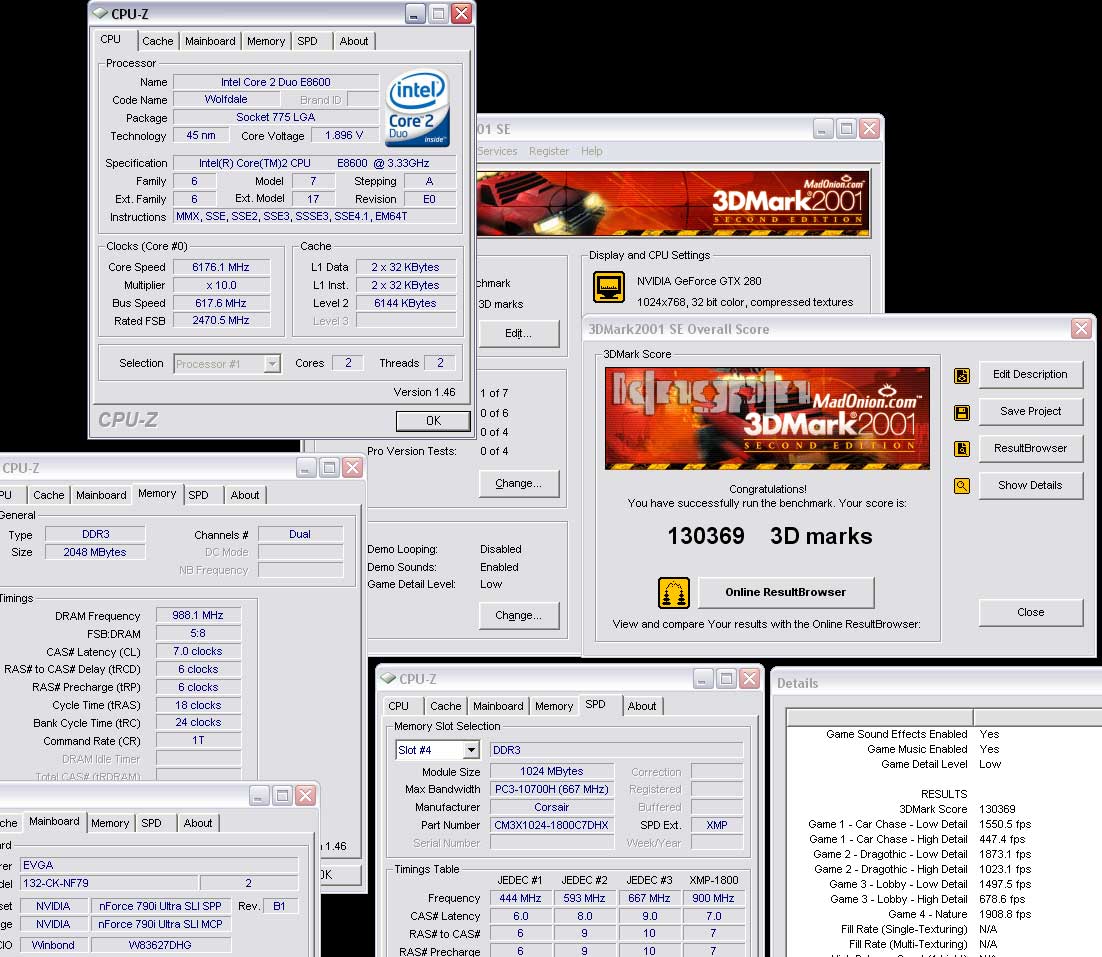Click the Part Number CM3X1024-1800C7DHX field

[x=552, y=825]
